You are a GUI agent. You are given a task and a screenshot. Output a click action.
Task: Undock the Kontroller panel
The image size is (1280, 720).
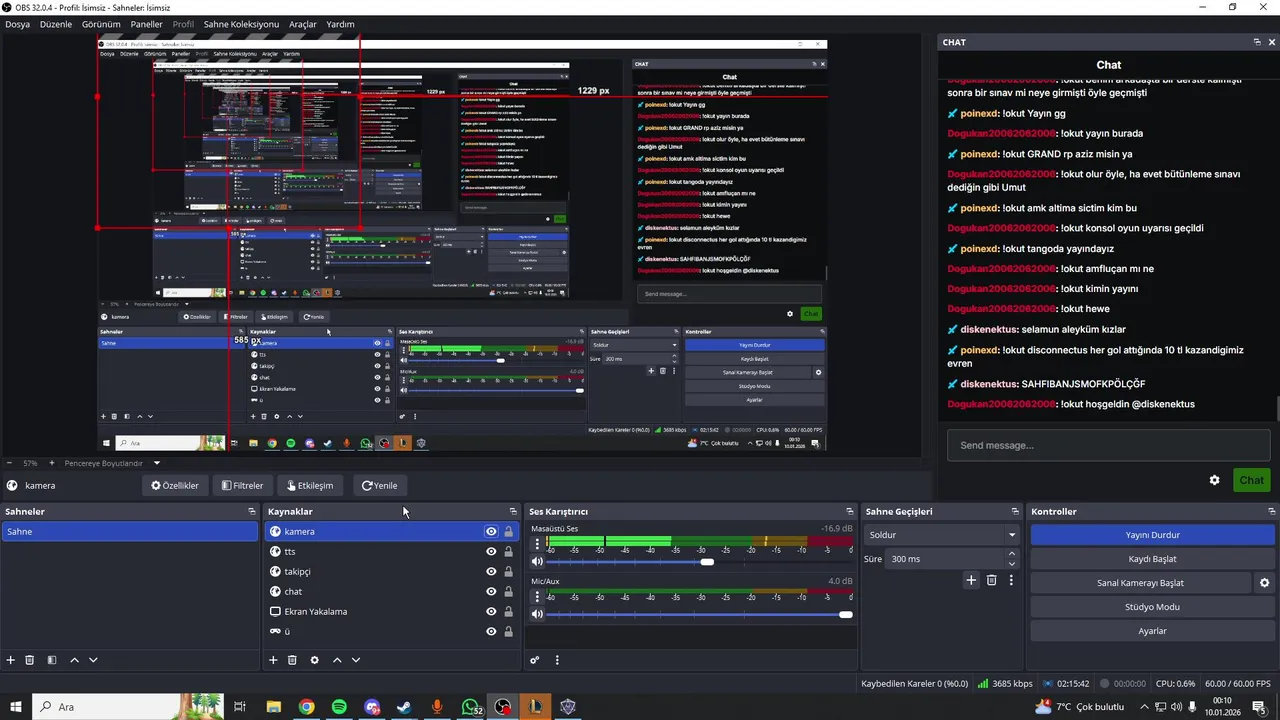click(x=1270, y=511)
